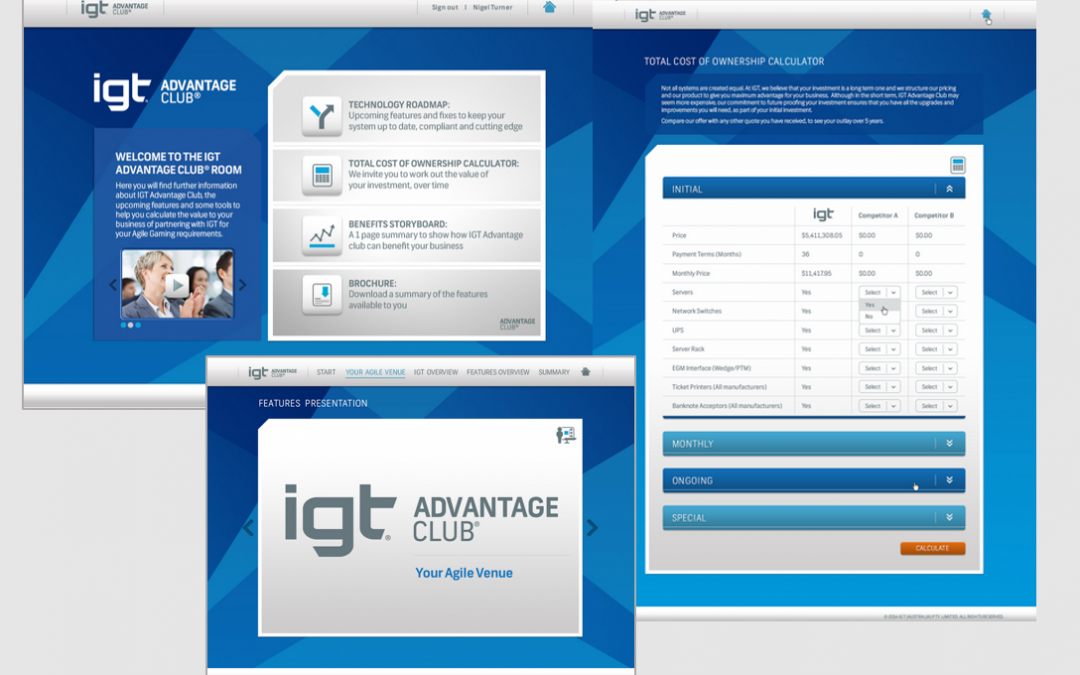Choose Yes in the open Servers dropdown list
Screen dimensions: 1080x675
pyautogui.click(x=879, y=304)
